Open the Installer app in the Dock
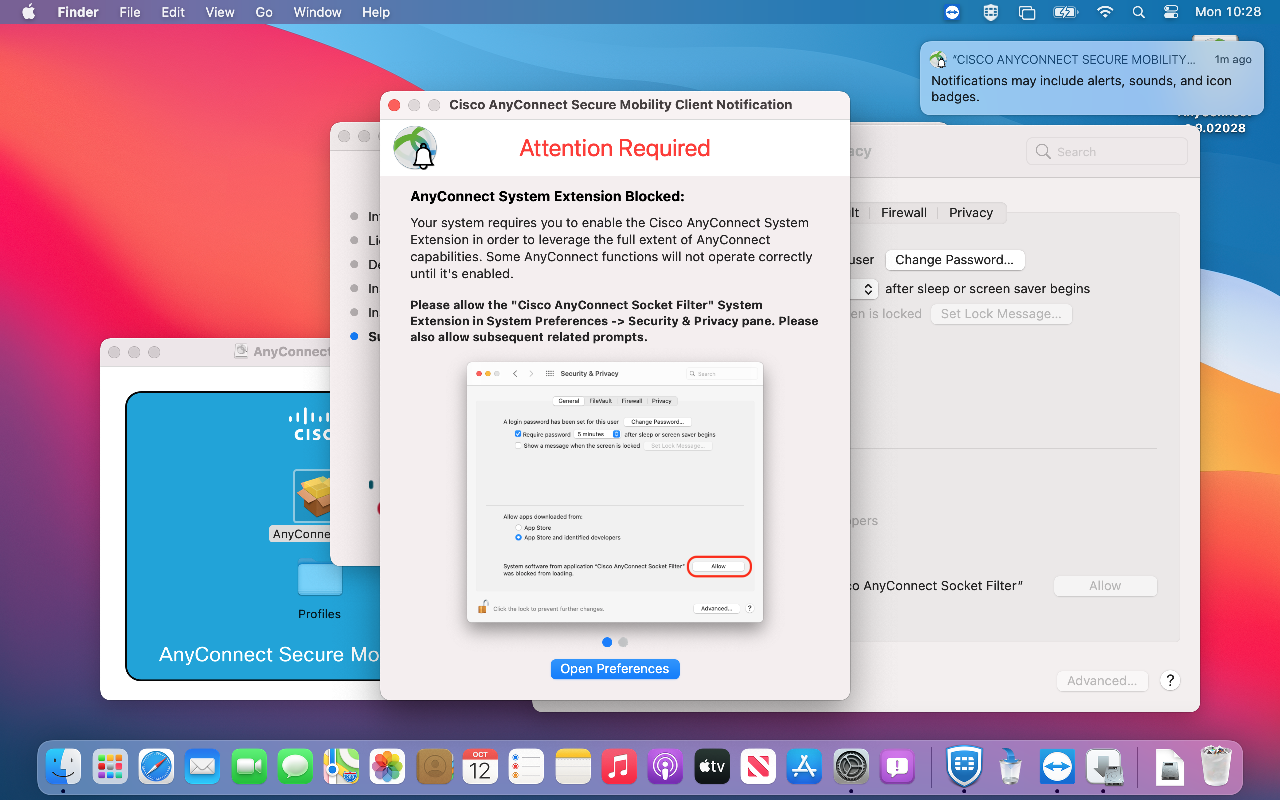This screenshot has width=1280, height=800. click(x=1104, y=767)
